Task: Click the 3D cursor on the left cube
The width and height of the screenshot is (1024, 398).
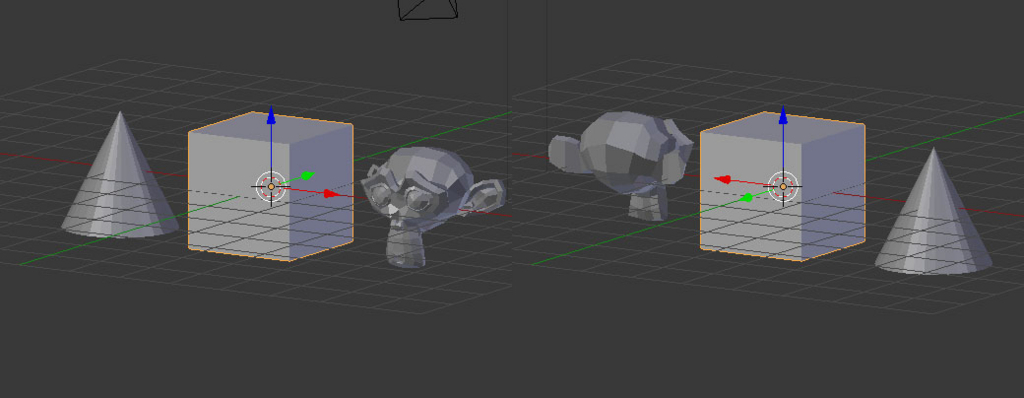Action: (x=271, y=187)
